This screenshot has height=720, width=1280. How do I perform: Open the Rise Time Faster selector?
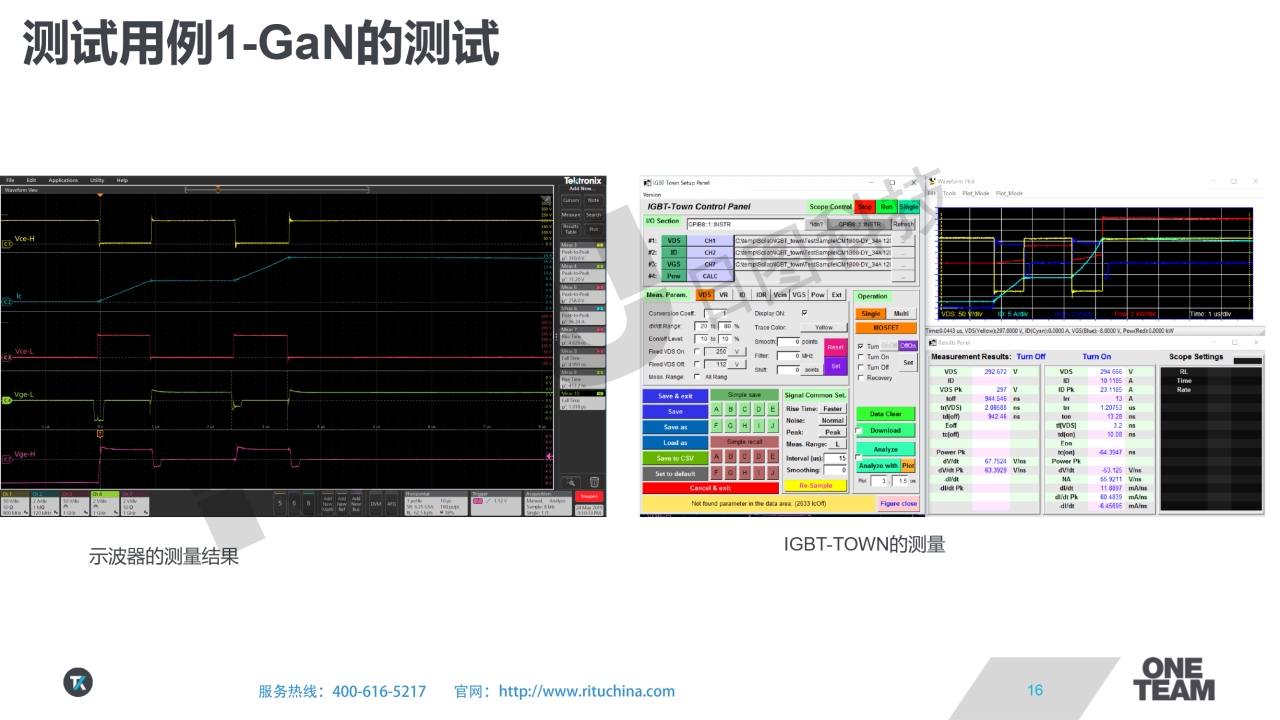(x=832, y=409)
